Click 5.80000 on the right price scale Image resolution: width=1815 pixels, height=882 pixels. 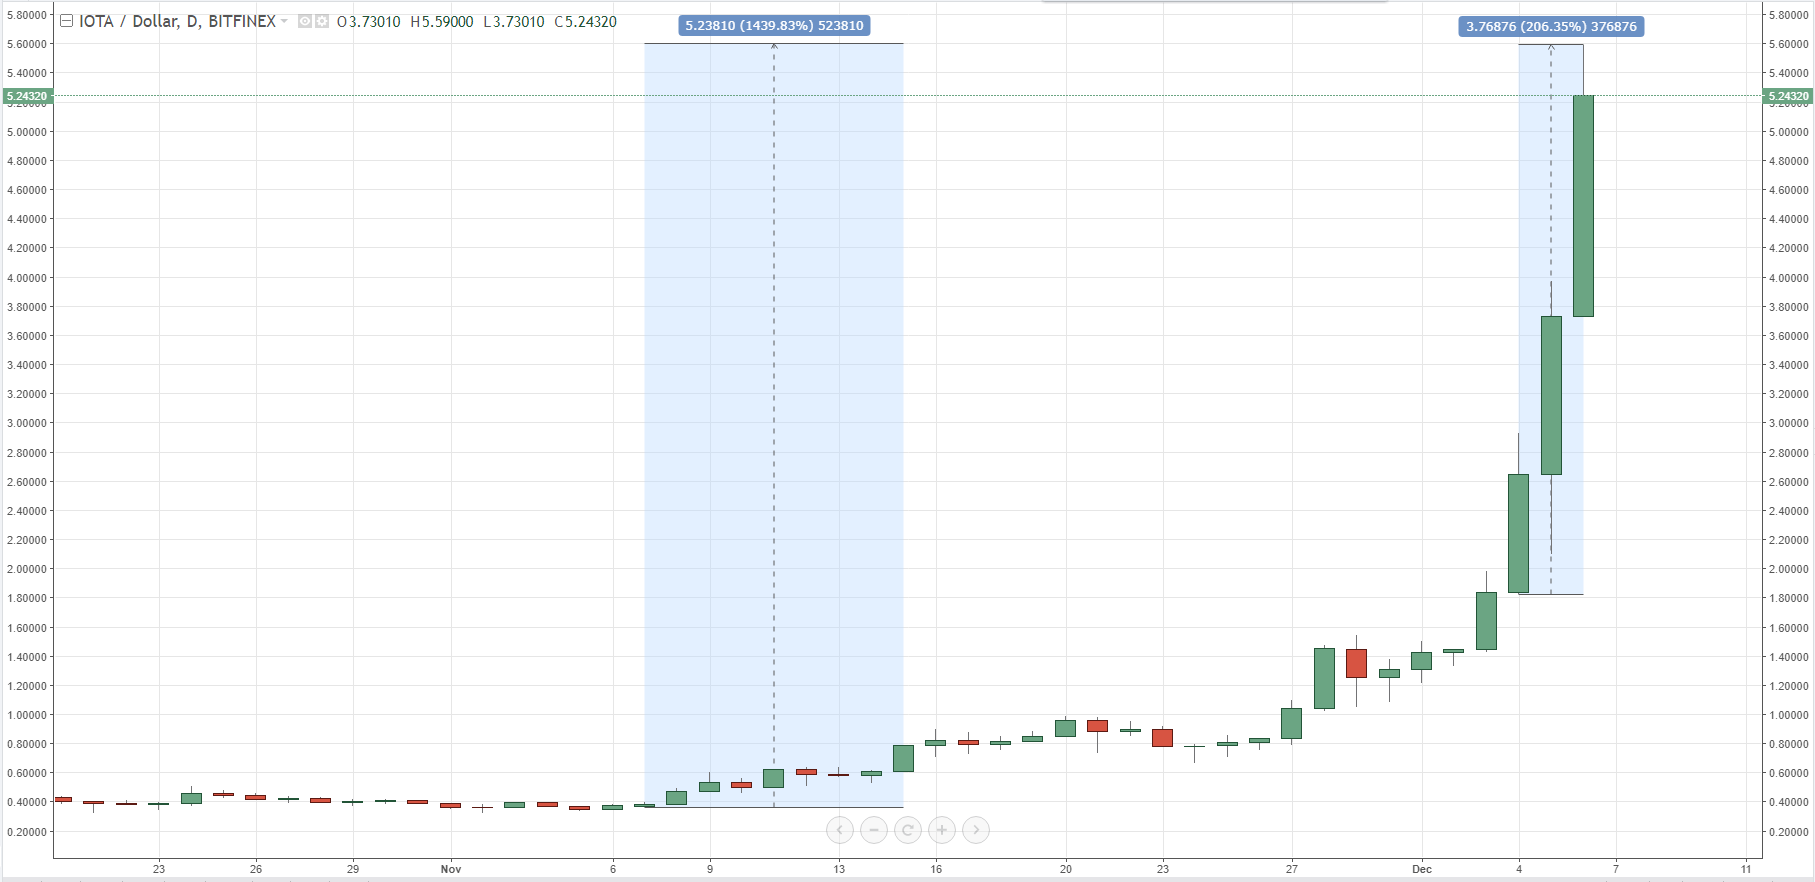[x=1789, y=15]
